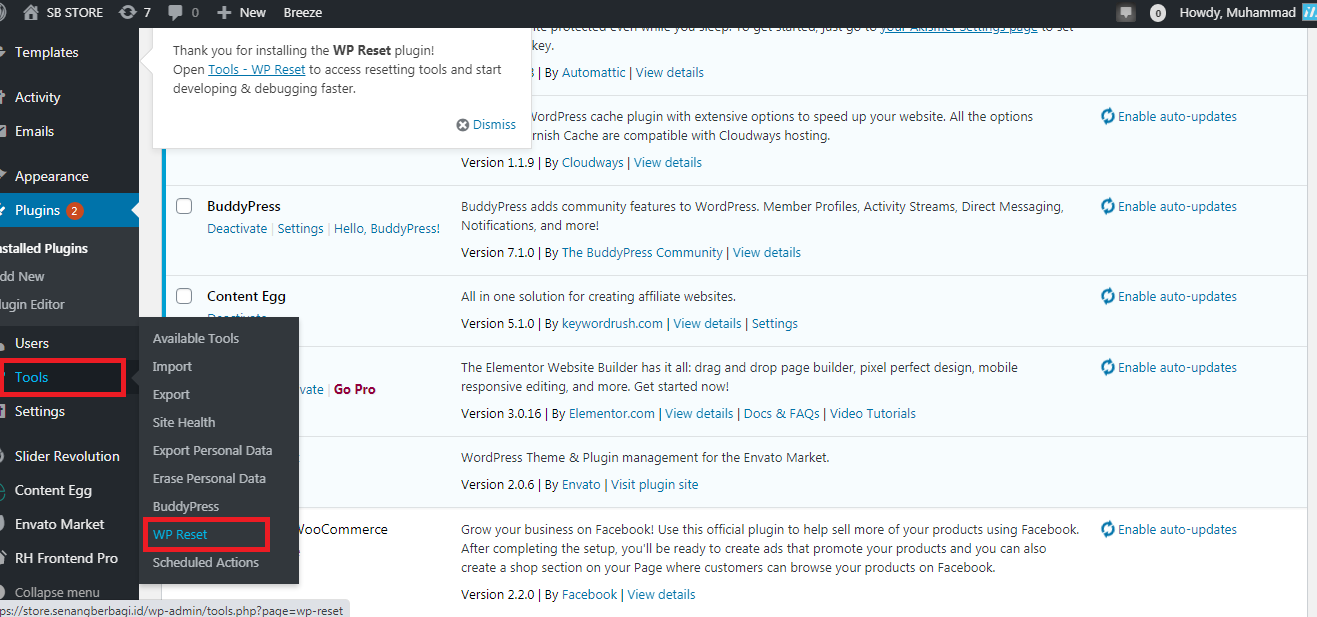Choose Scheduled Actions from Tools flyout

206,562
